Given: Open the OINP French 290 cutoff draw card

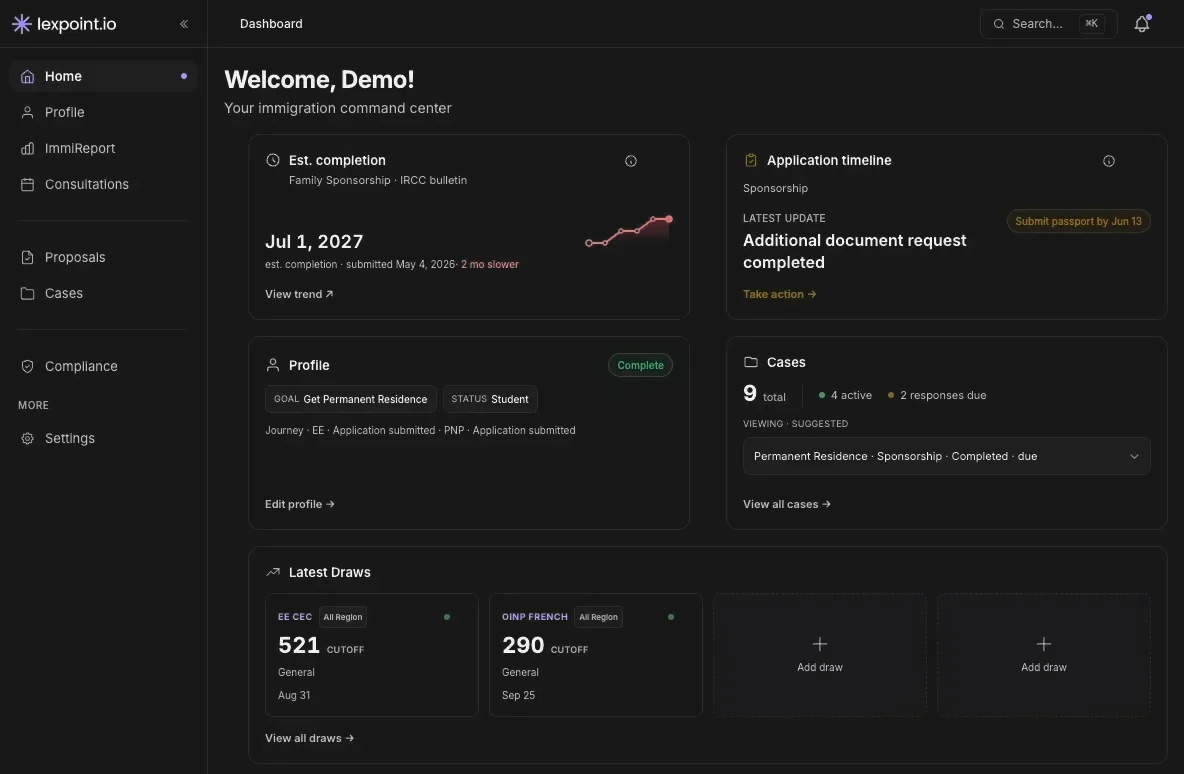Looking at the screenshot, I should pyautogui.click(x=596, y=655).
